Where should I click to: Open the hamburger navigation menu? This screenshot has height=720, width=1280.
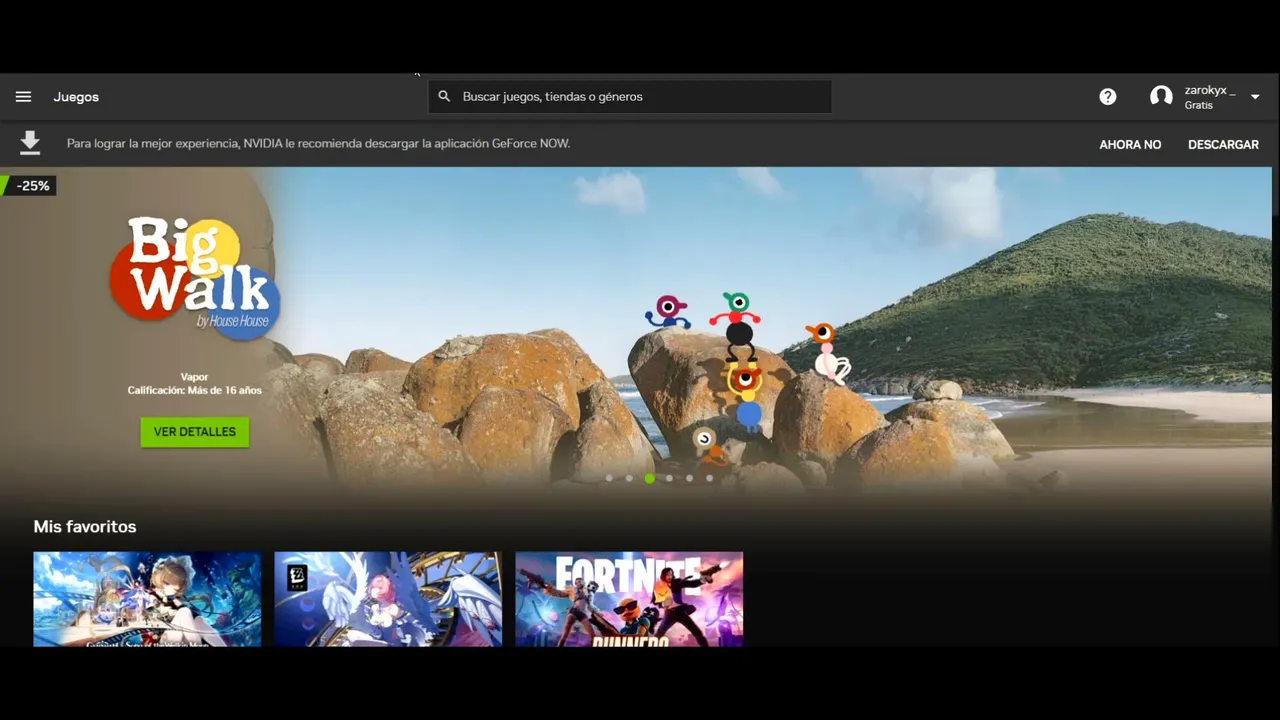[x=23, y=97]
